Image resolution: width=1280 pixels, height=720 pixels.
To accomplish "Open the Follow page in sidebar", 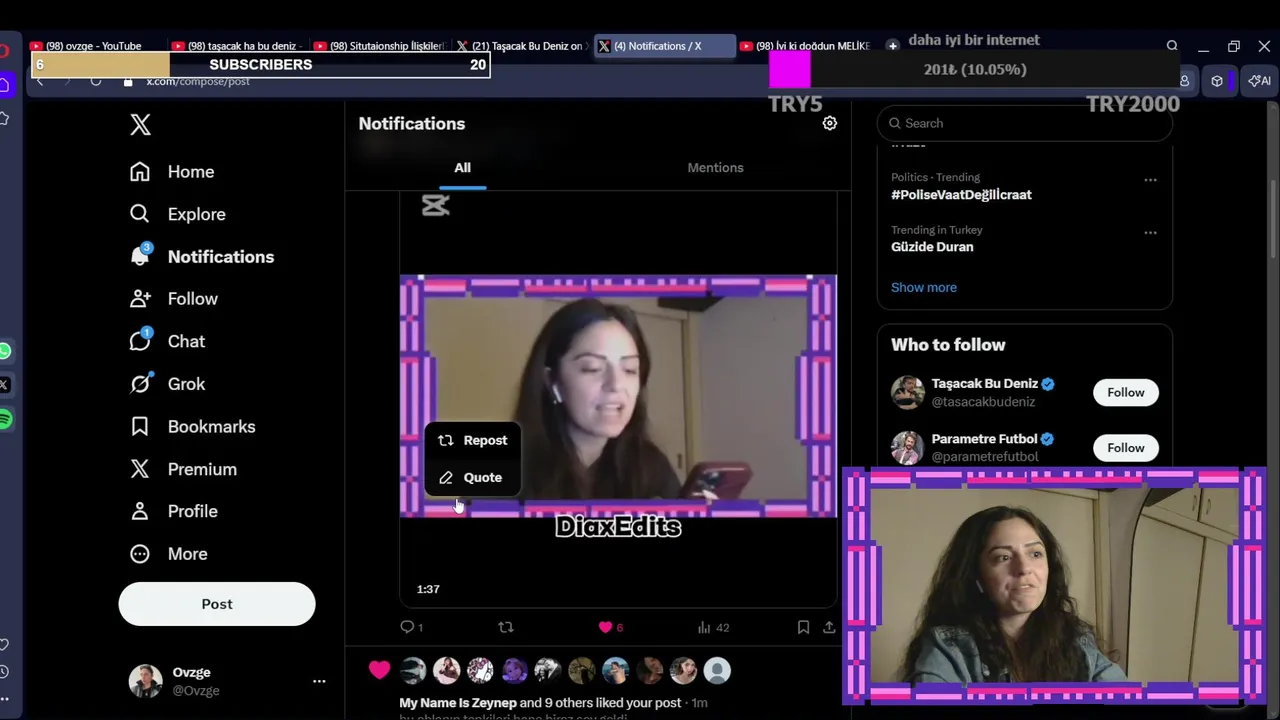I will tap(174, 299).
